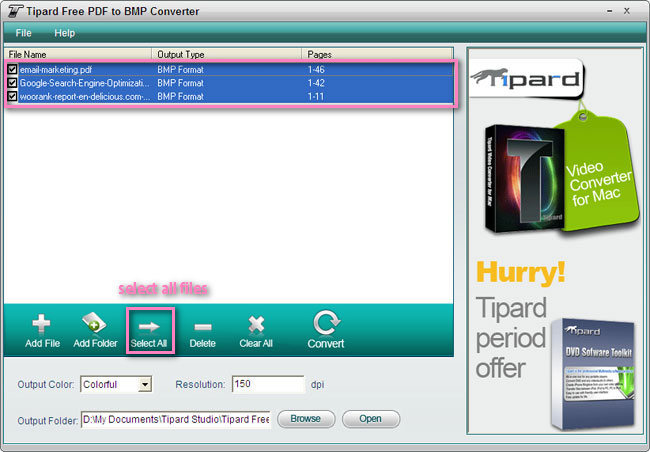Image resolution: width=650 pixels, height=452 pixels.
Task: Click the File Name column header
Action: point(78,54)
